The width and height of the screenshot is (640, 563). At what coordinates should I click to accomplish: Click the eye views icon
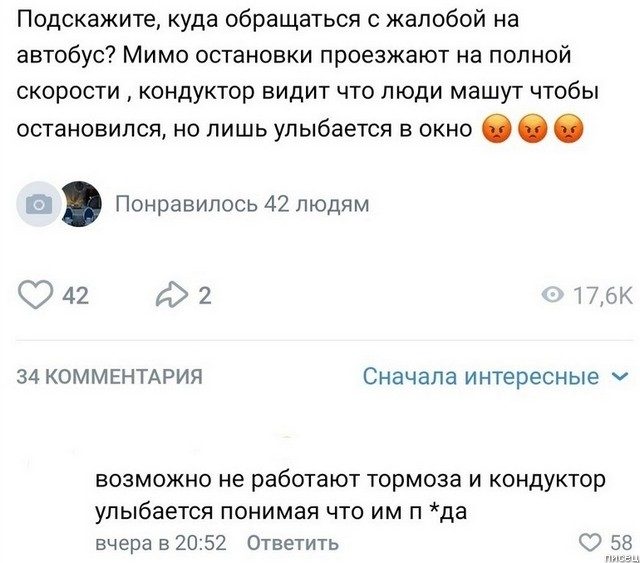pos(551,295)
